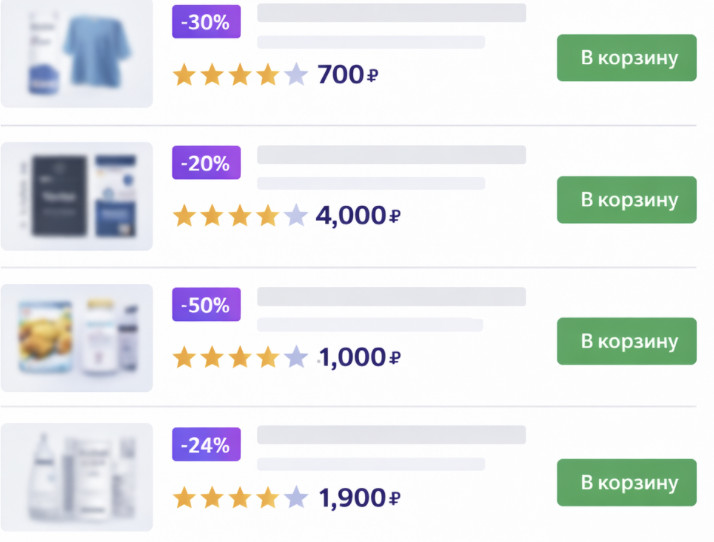Screen dimensions: 714x542
Task: Add the 4,000₽ item to cart
Action: tap(626, 200)
